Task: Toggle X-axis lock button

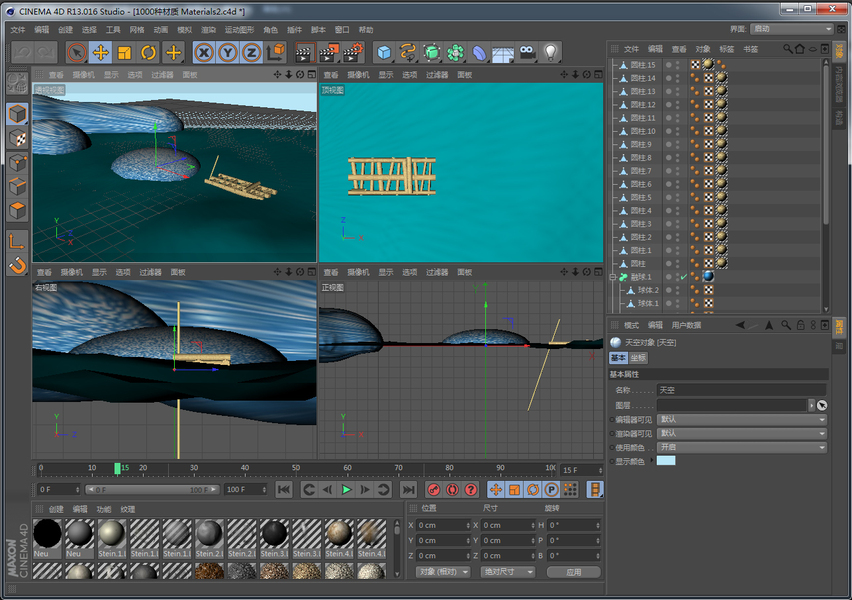Action: [203, 52]
